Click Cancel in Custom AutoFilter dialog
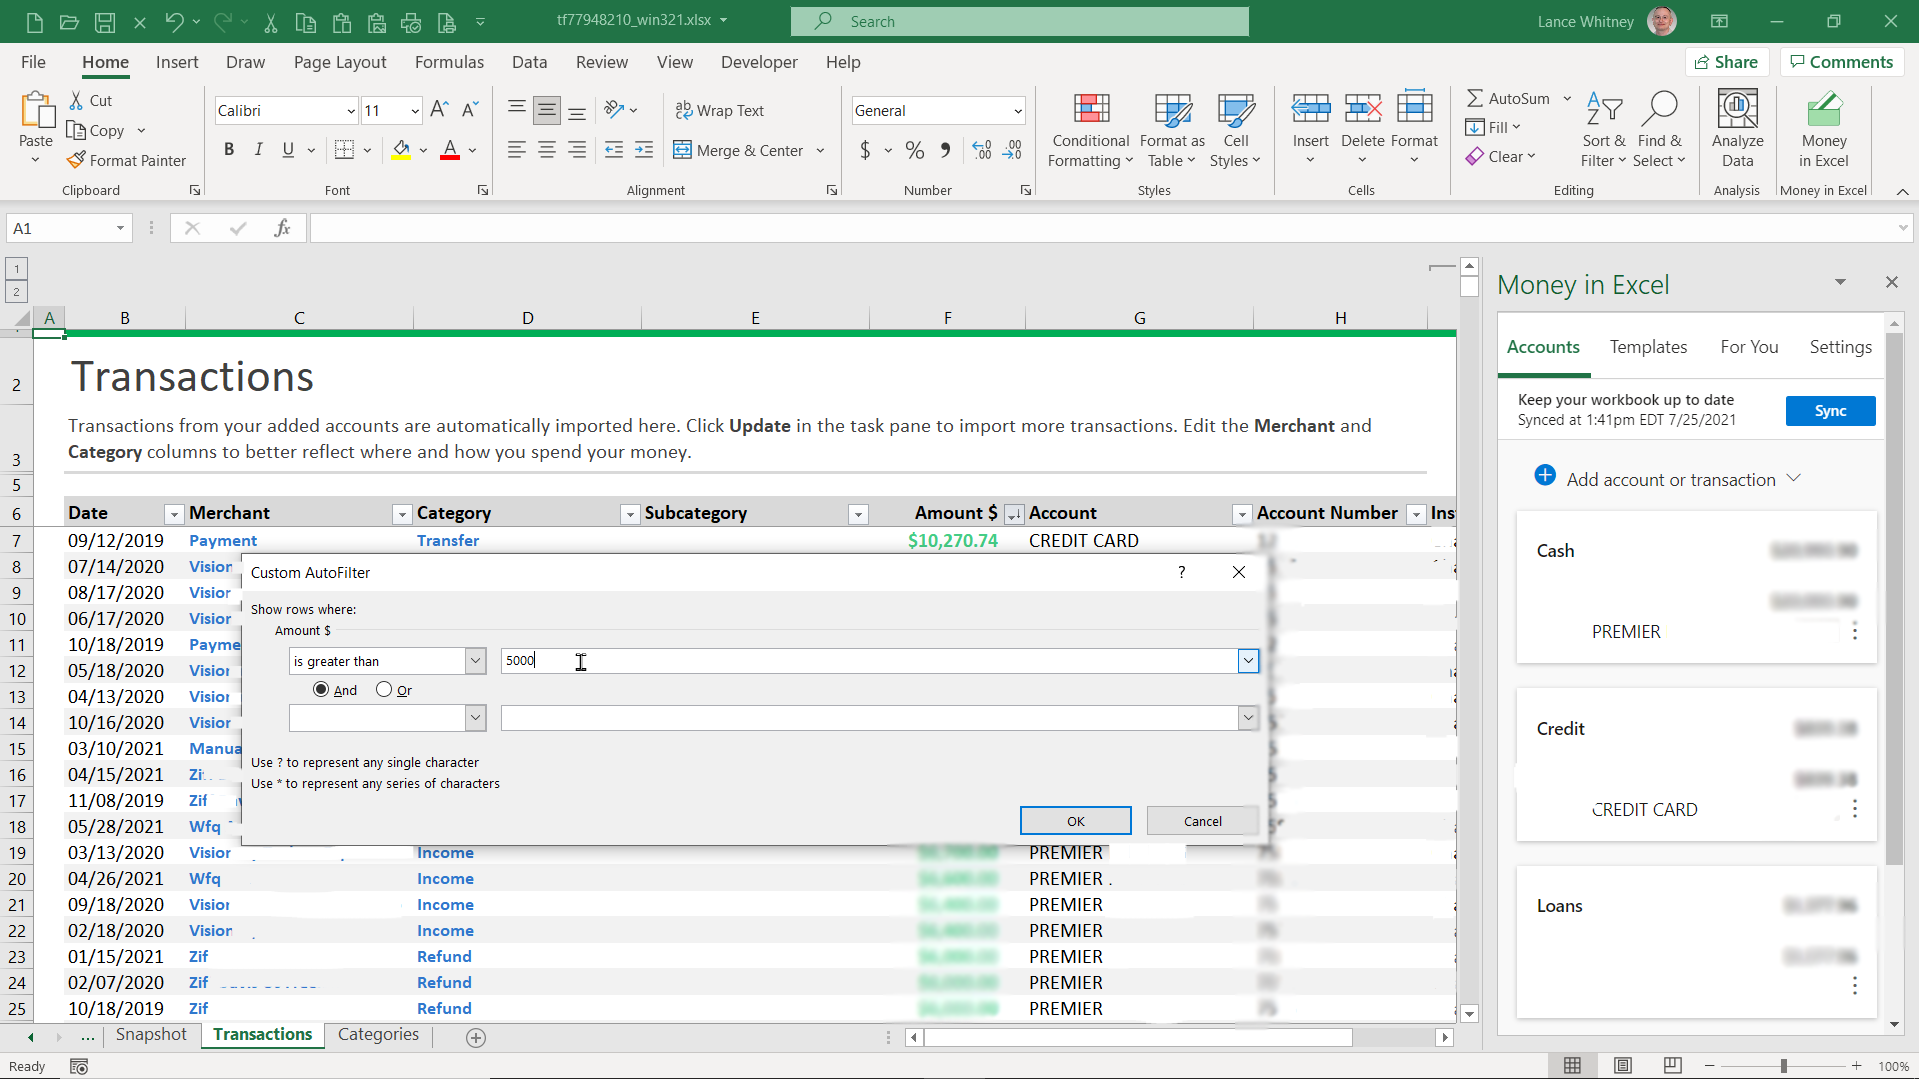The image size is (1919, 1079). [x=1202, y=821]
